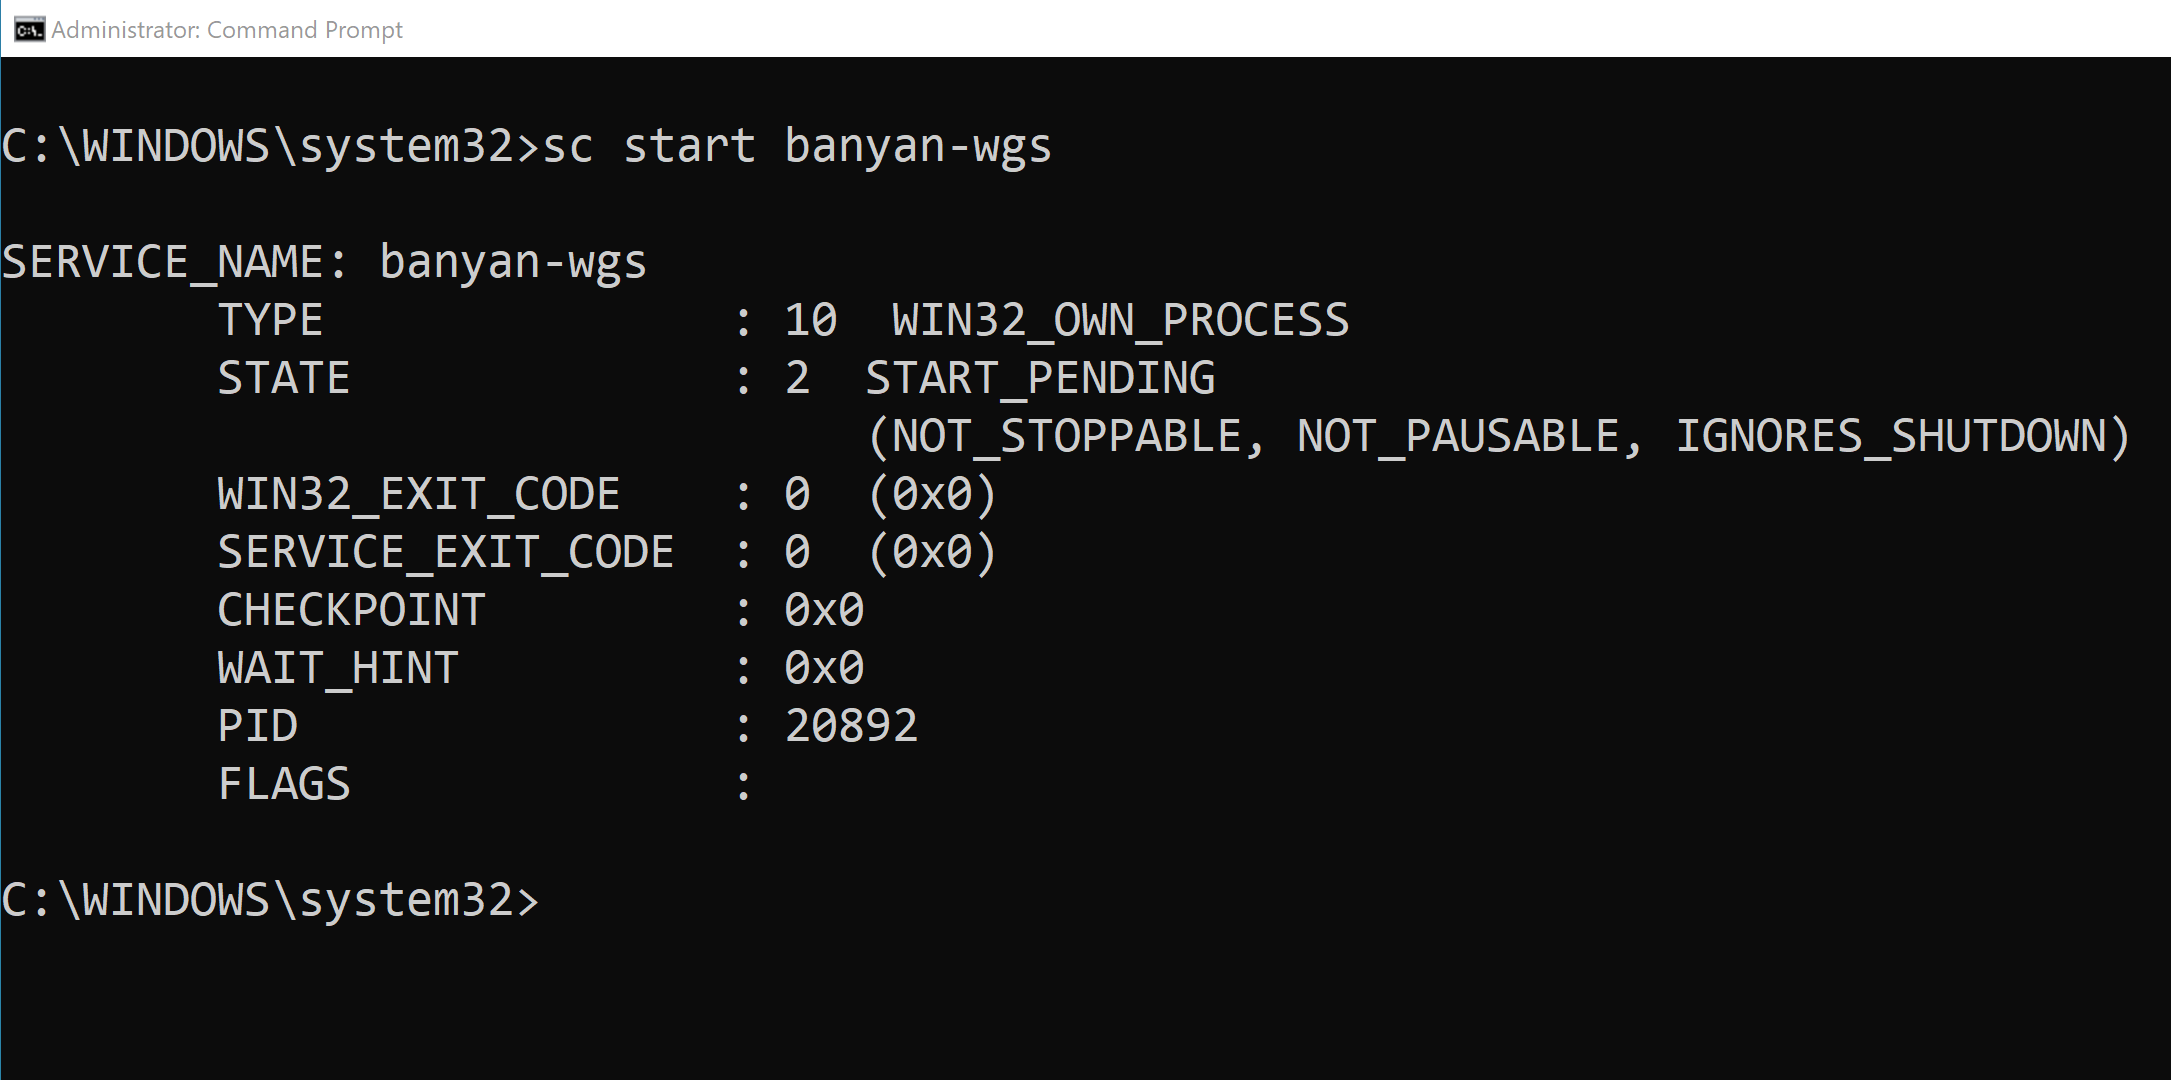Click the SERVICE_EXIT_CODE label
Image resolution: width=2171 pixels, height=1080 pixels.
click(446, 552)
